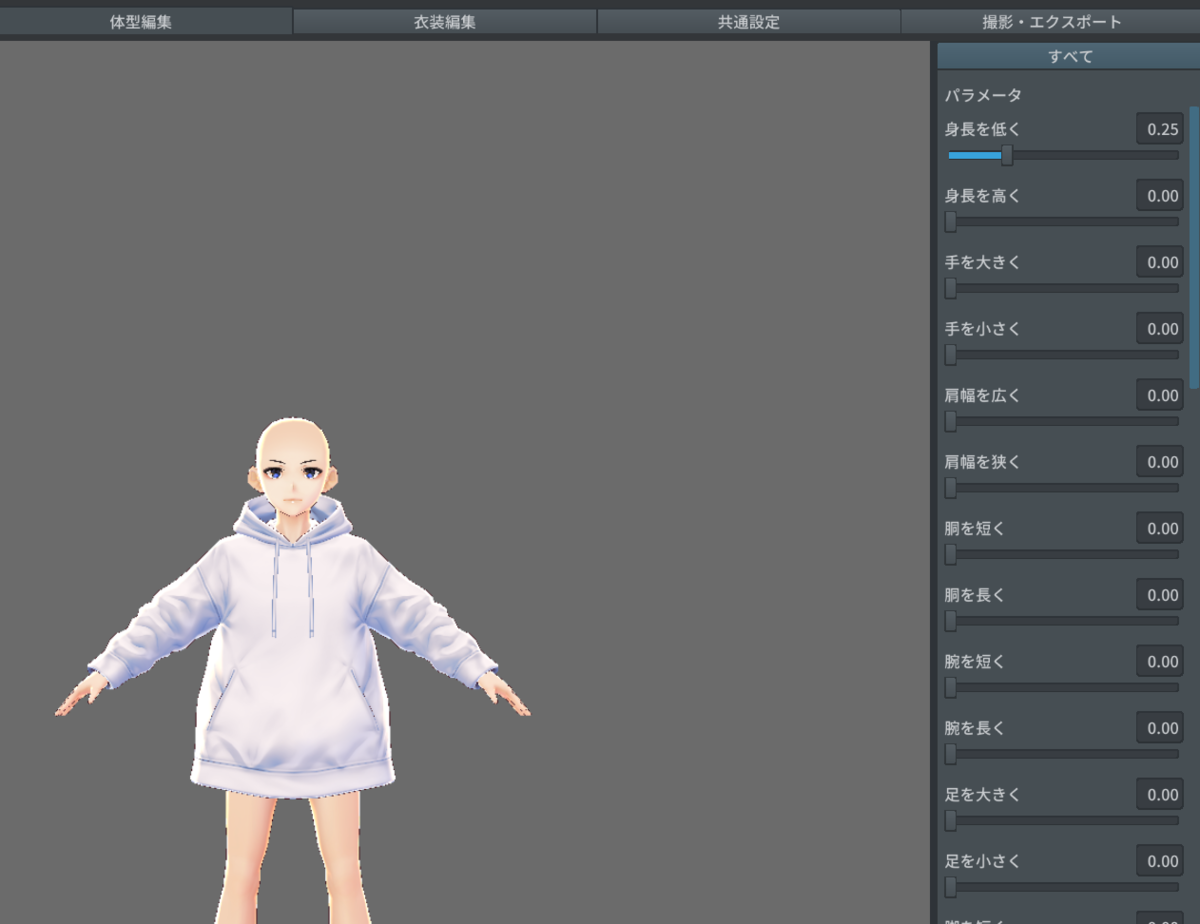Click the 胴を短く slider track
The width and height of the screenshot is (1200, 924).
(1063, 554)
